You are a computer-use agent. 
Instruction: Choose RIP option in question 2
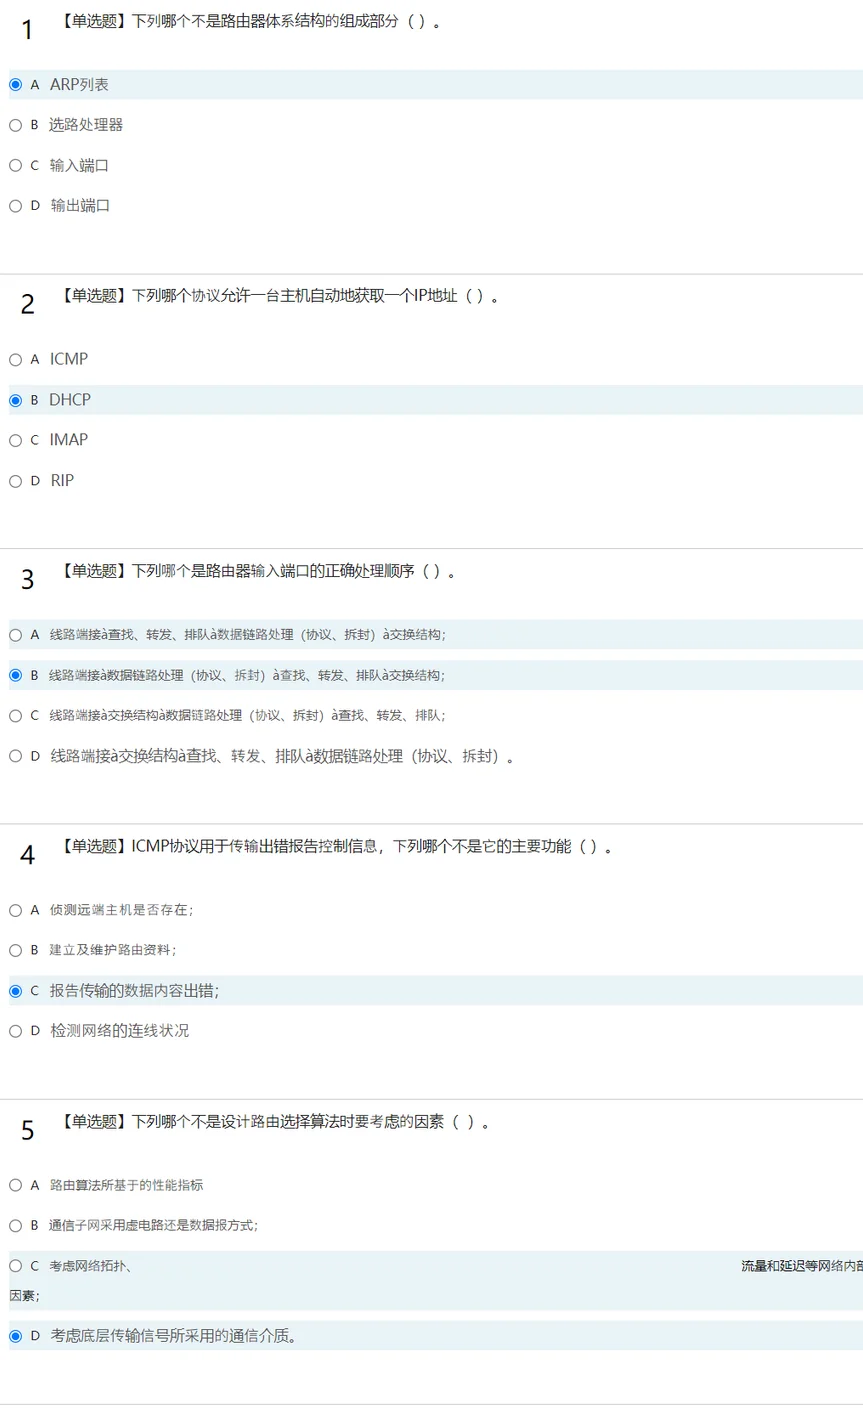(15, 481)
